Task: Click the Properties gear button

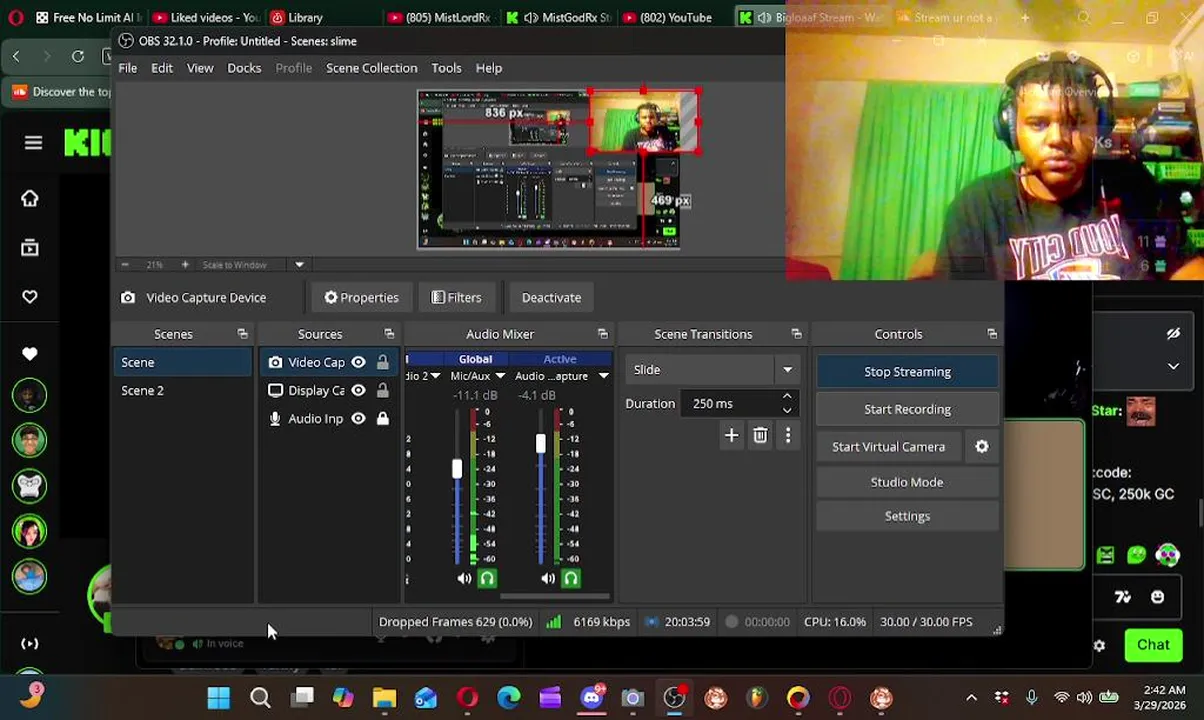Action: (361, 298)
